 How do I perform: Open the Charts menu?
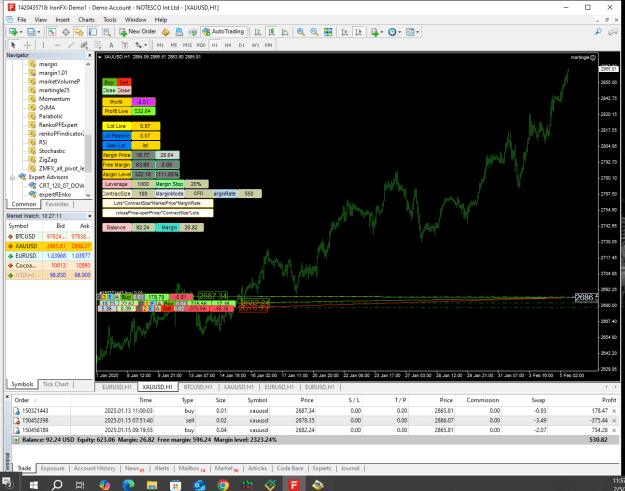click(x=86, y=20)
